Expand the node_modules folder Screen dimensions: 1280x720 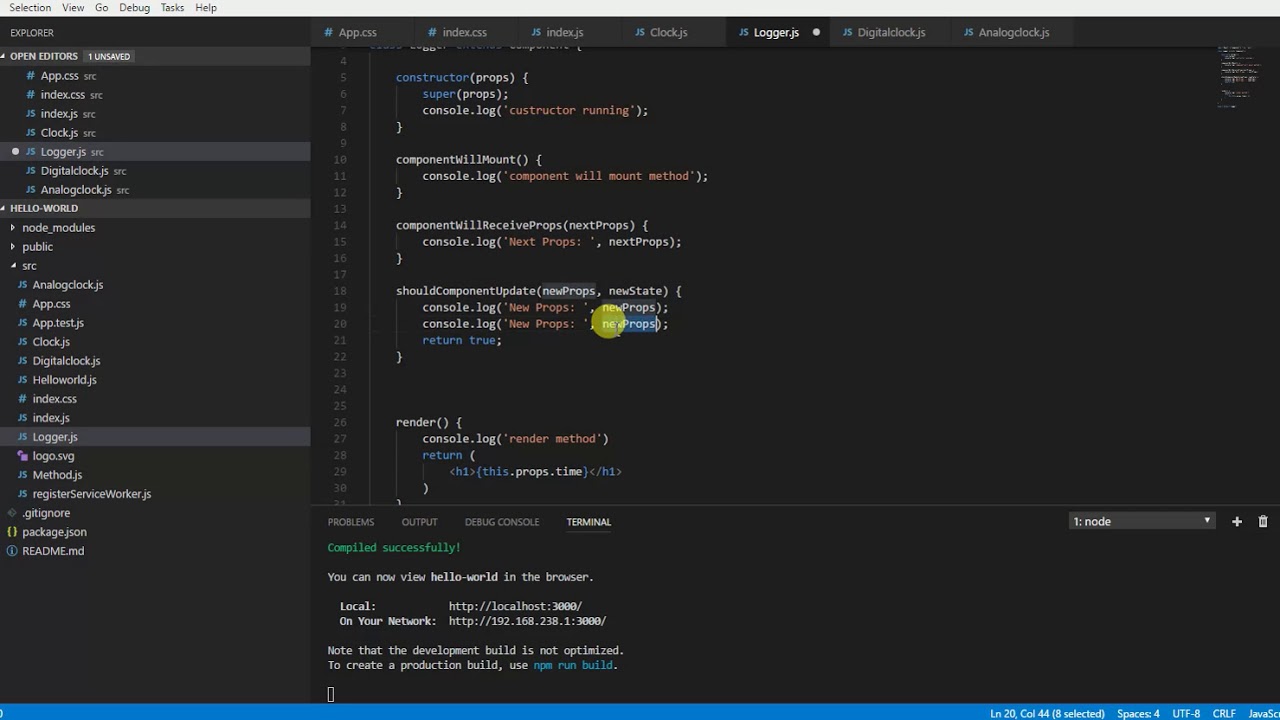(58, 227)
